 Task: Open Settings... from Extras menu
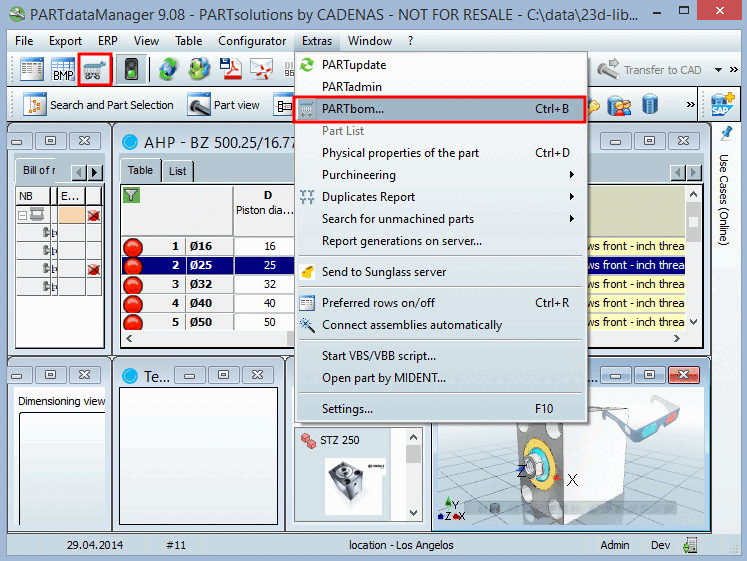click(440, 409)
